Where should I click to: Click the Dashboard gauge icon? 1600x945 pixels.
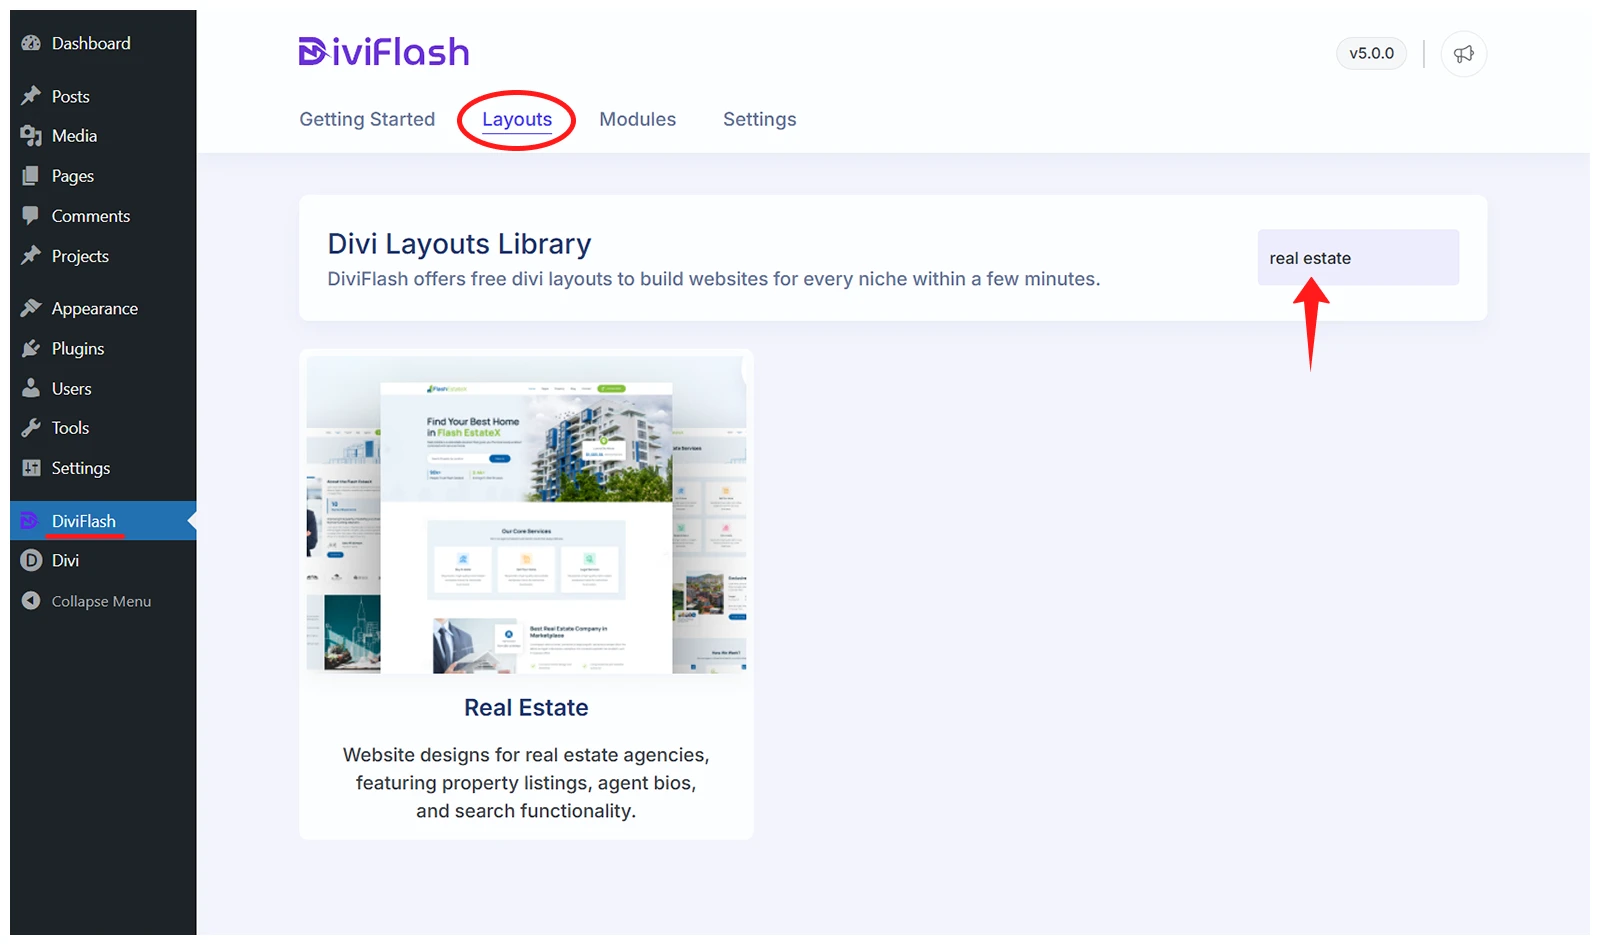pyautogui.click(x=31, y=43)
